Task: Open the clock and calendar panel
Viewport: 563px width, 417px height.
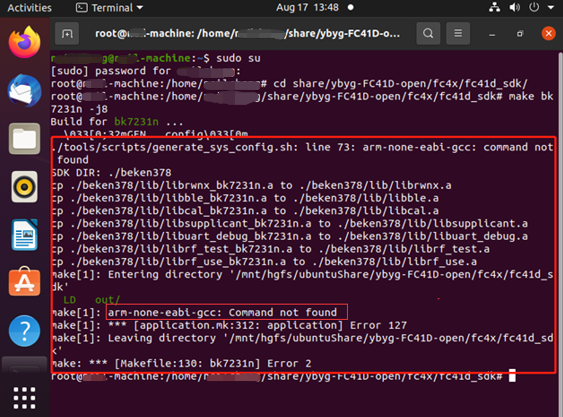Action: click(307, 8)
